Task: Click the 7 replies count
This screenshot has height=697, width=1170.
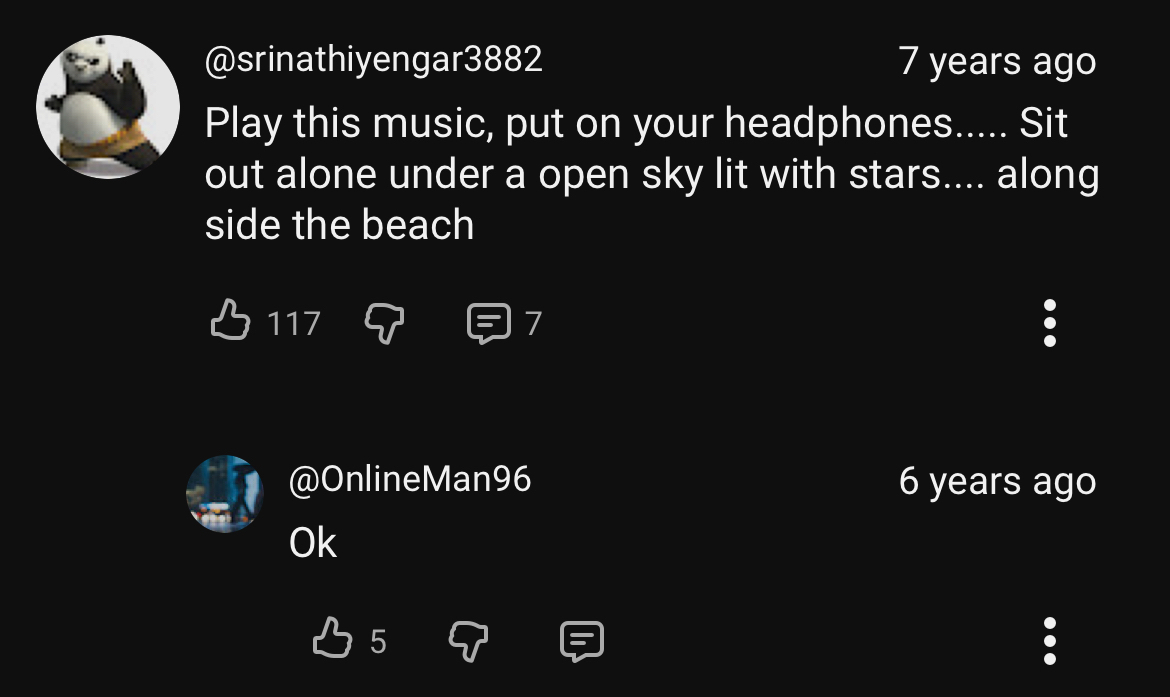Action: [533, 323]
